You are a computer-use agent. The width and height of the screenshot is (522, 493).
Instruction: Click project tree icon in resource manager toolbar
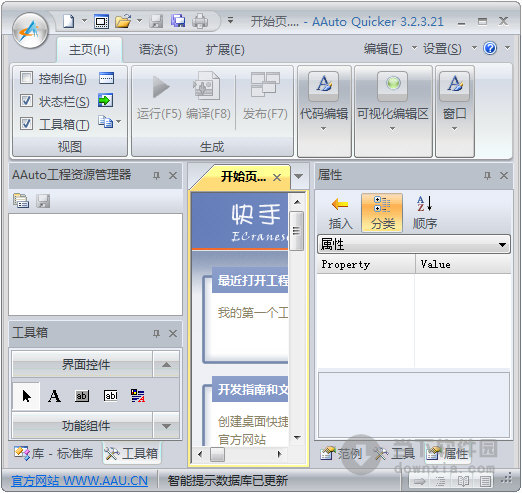click(21, 201)
